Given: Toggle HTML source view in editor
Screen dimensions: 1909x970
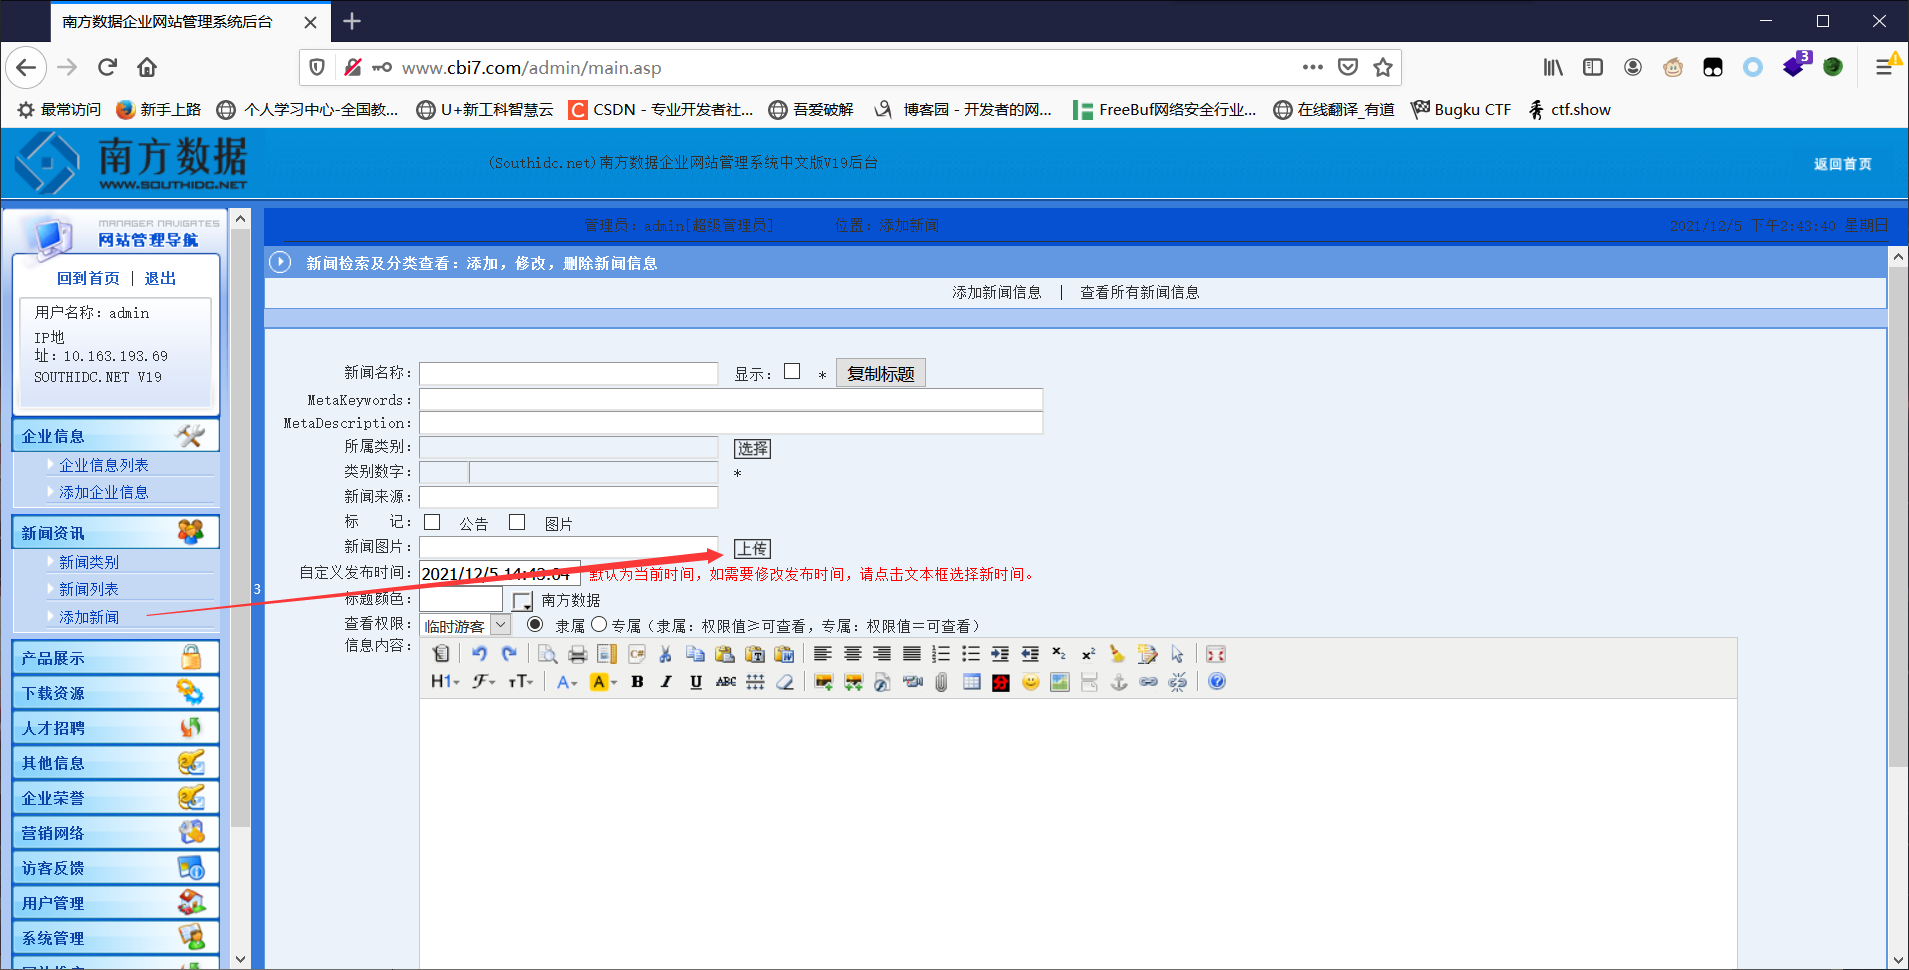Looking at the screenshot, I should 441,654.
